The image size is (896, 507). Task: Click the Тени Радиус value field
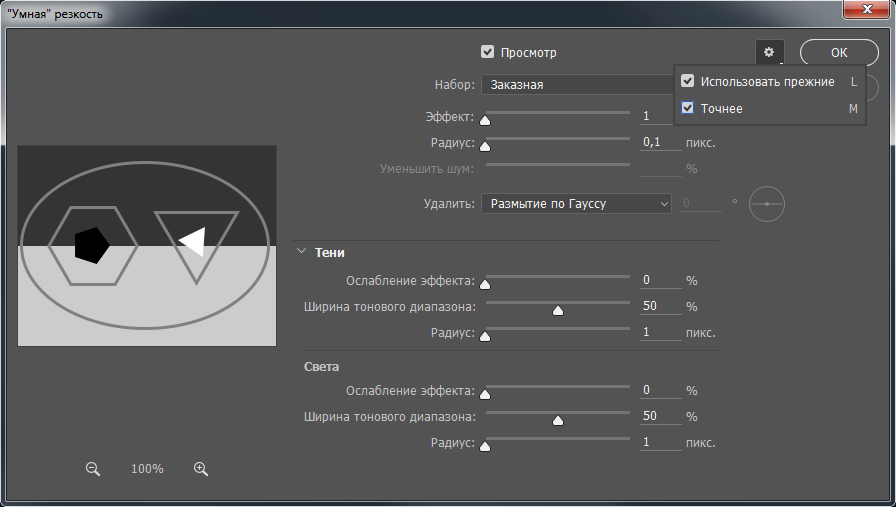pos(661,332)
